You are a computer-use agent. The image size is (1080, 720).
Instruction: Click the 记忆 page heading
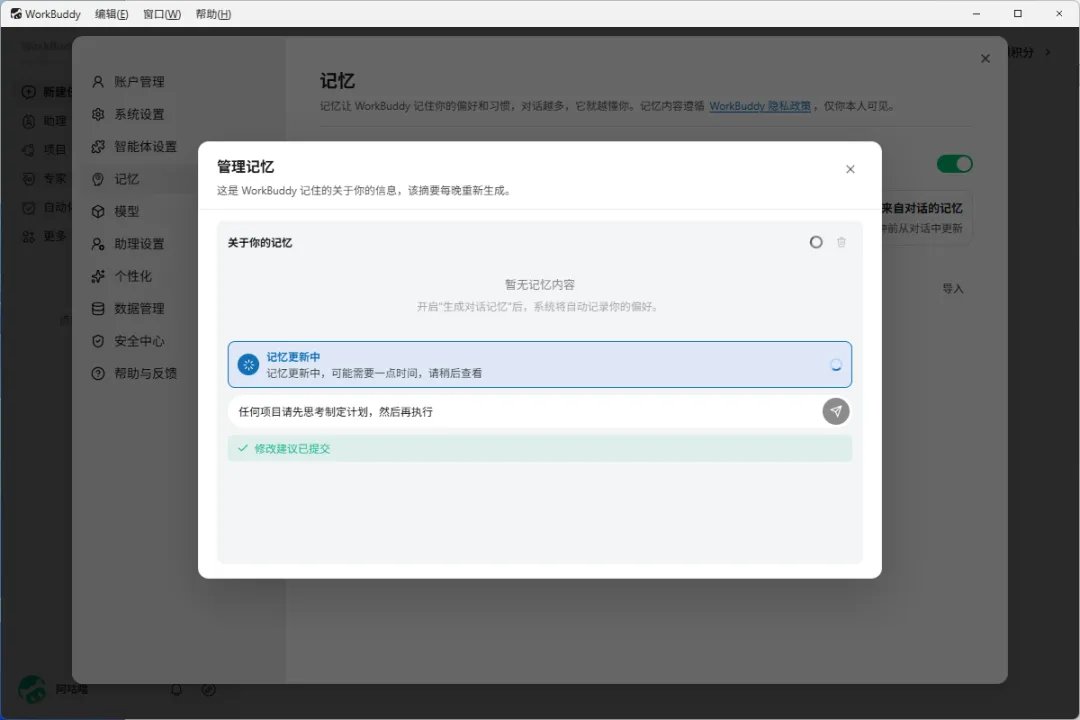[337, 81]
